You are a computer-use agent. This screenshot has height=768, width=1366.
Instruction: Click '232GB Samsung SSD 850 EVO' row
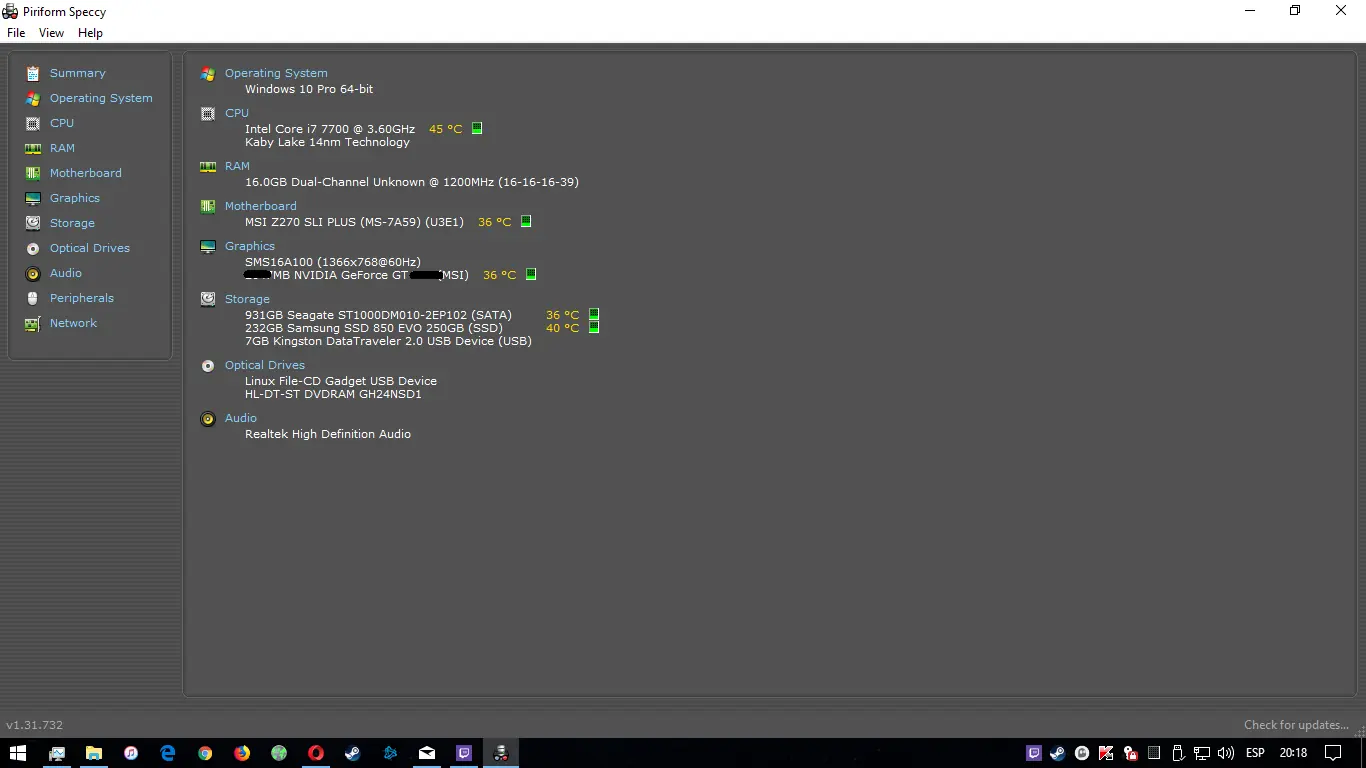(374, 328)
